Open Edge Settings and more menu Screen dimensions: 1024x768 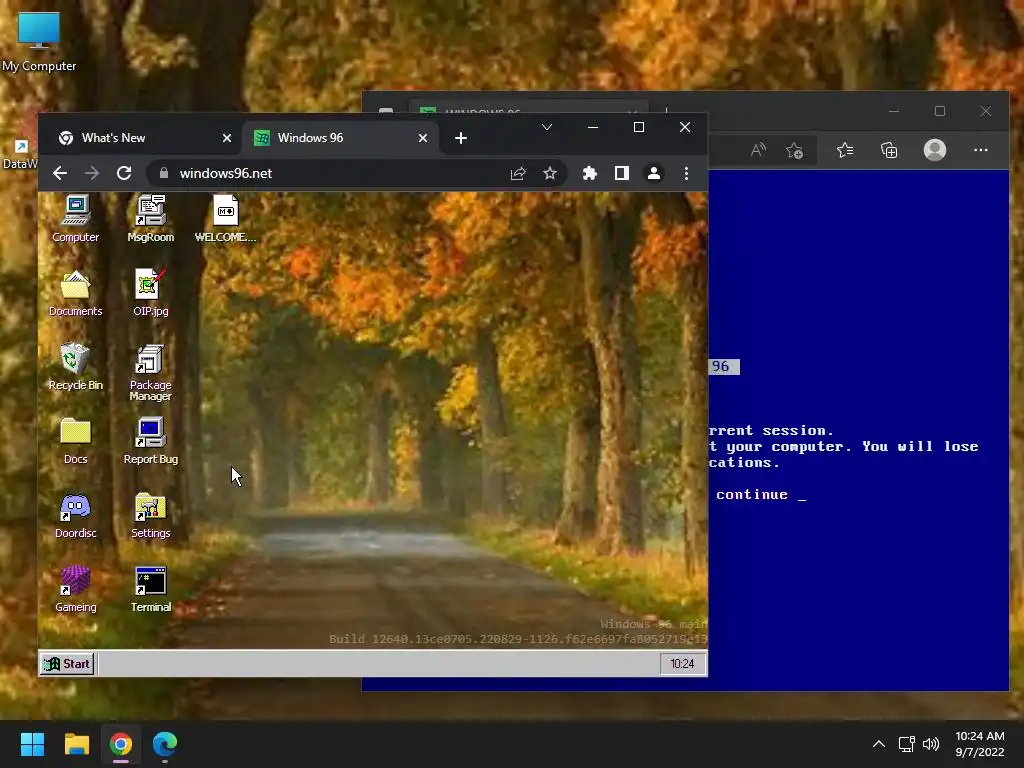pyautogui.click(x=980, y=150)
